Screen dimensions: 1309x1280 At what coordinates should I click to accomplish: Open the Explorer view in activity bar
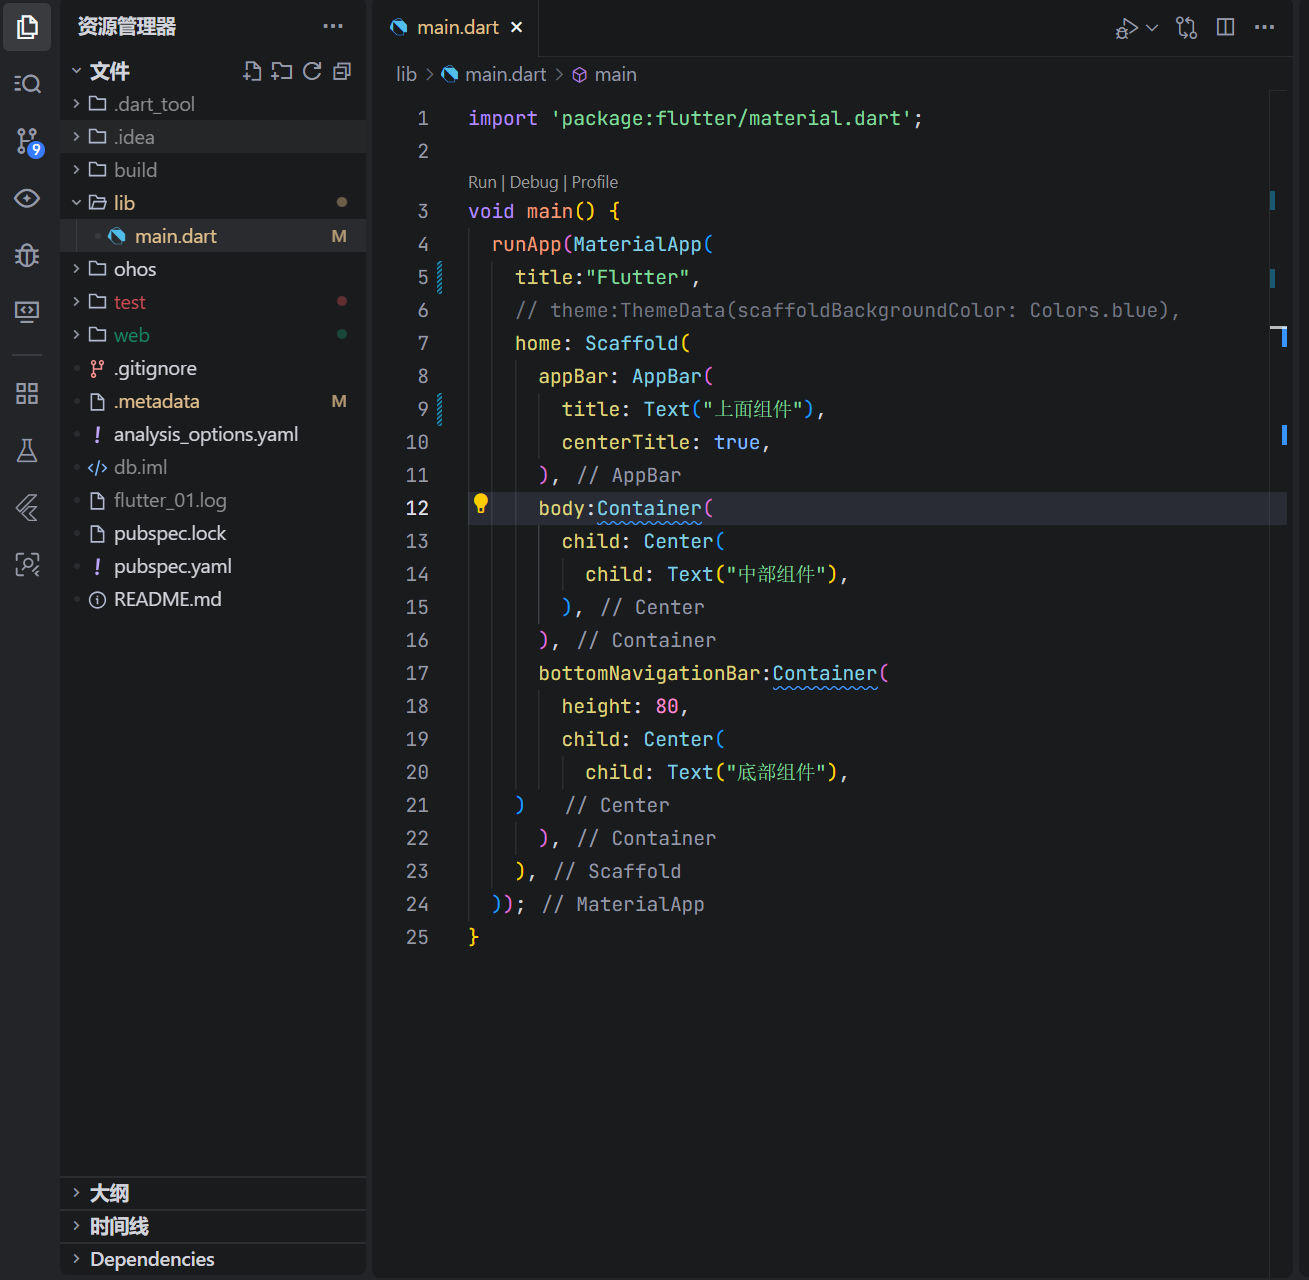27,27
